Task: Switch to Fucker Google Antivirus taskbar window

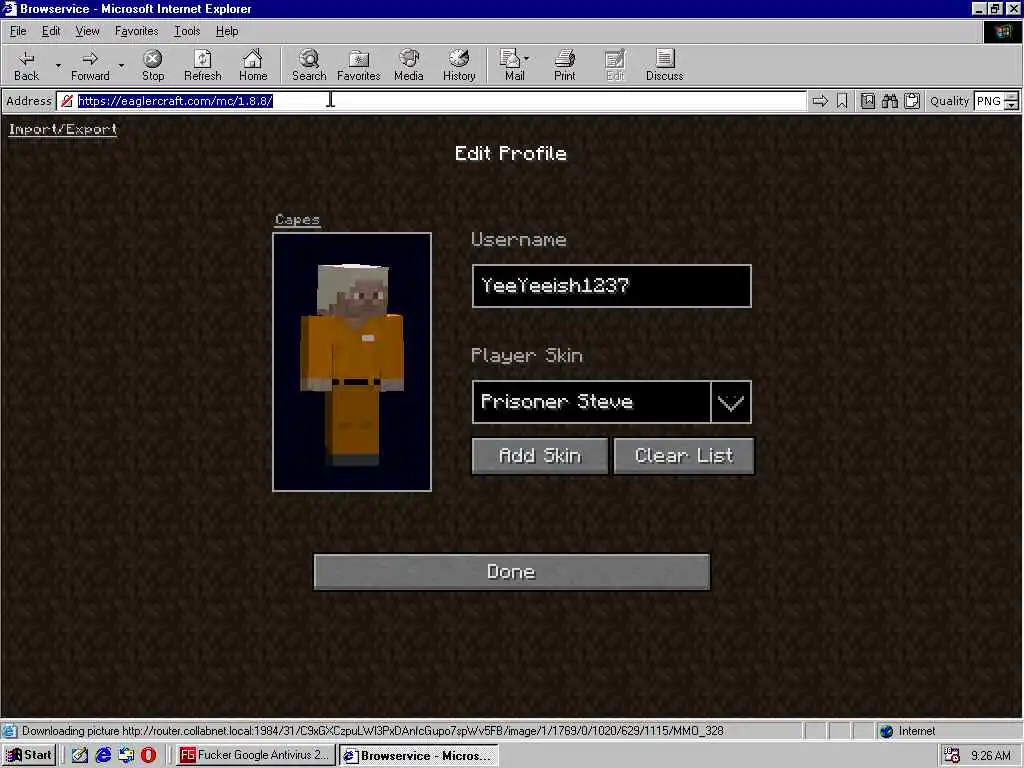Action: [x=255, y=755]
